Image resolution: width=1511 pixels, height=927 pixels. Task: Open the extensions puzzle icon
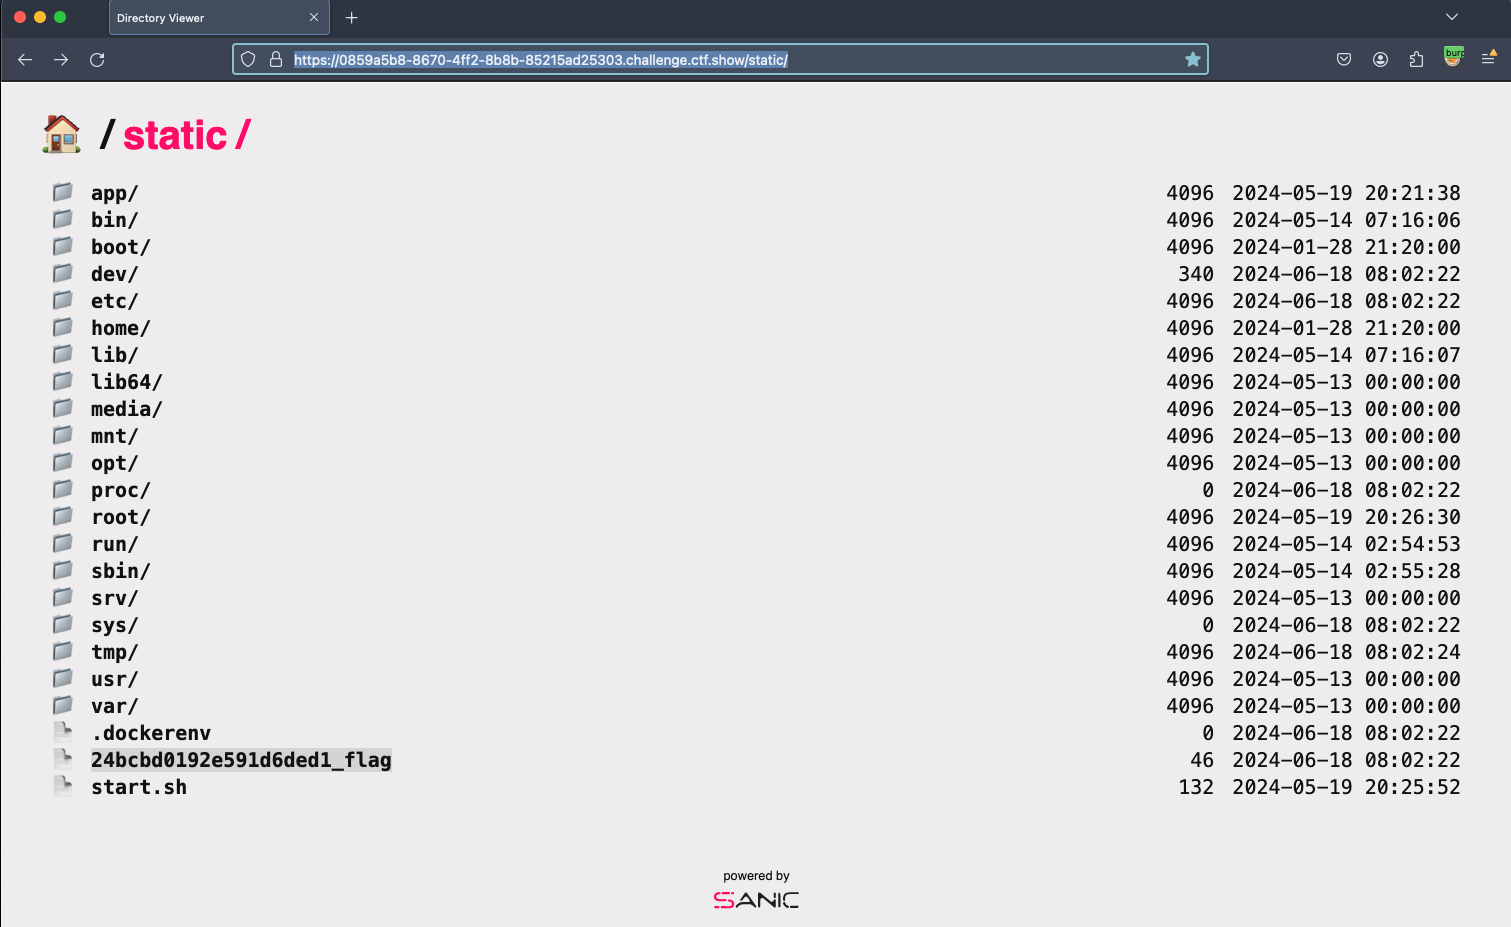pyautogui.click(x=1416, y=60)
